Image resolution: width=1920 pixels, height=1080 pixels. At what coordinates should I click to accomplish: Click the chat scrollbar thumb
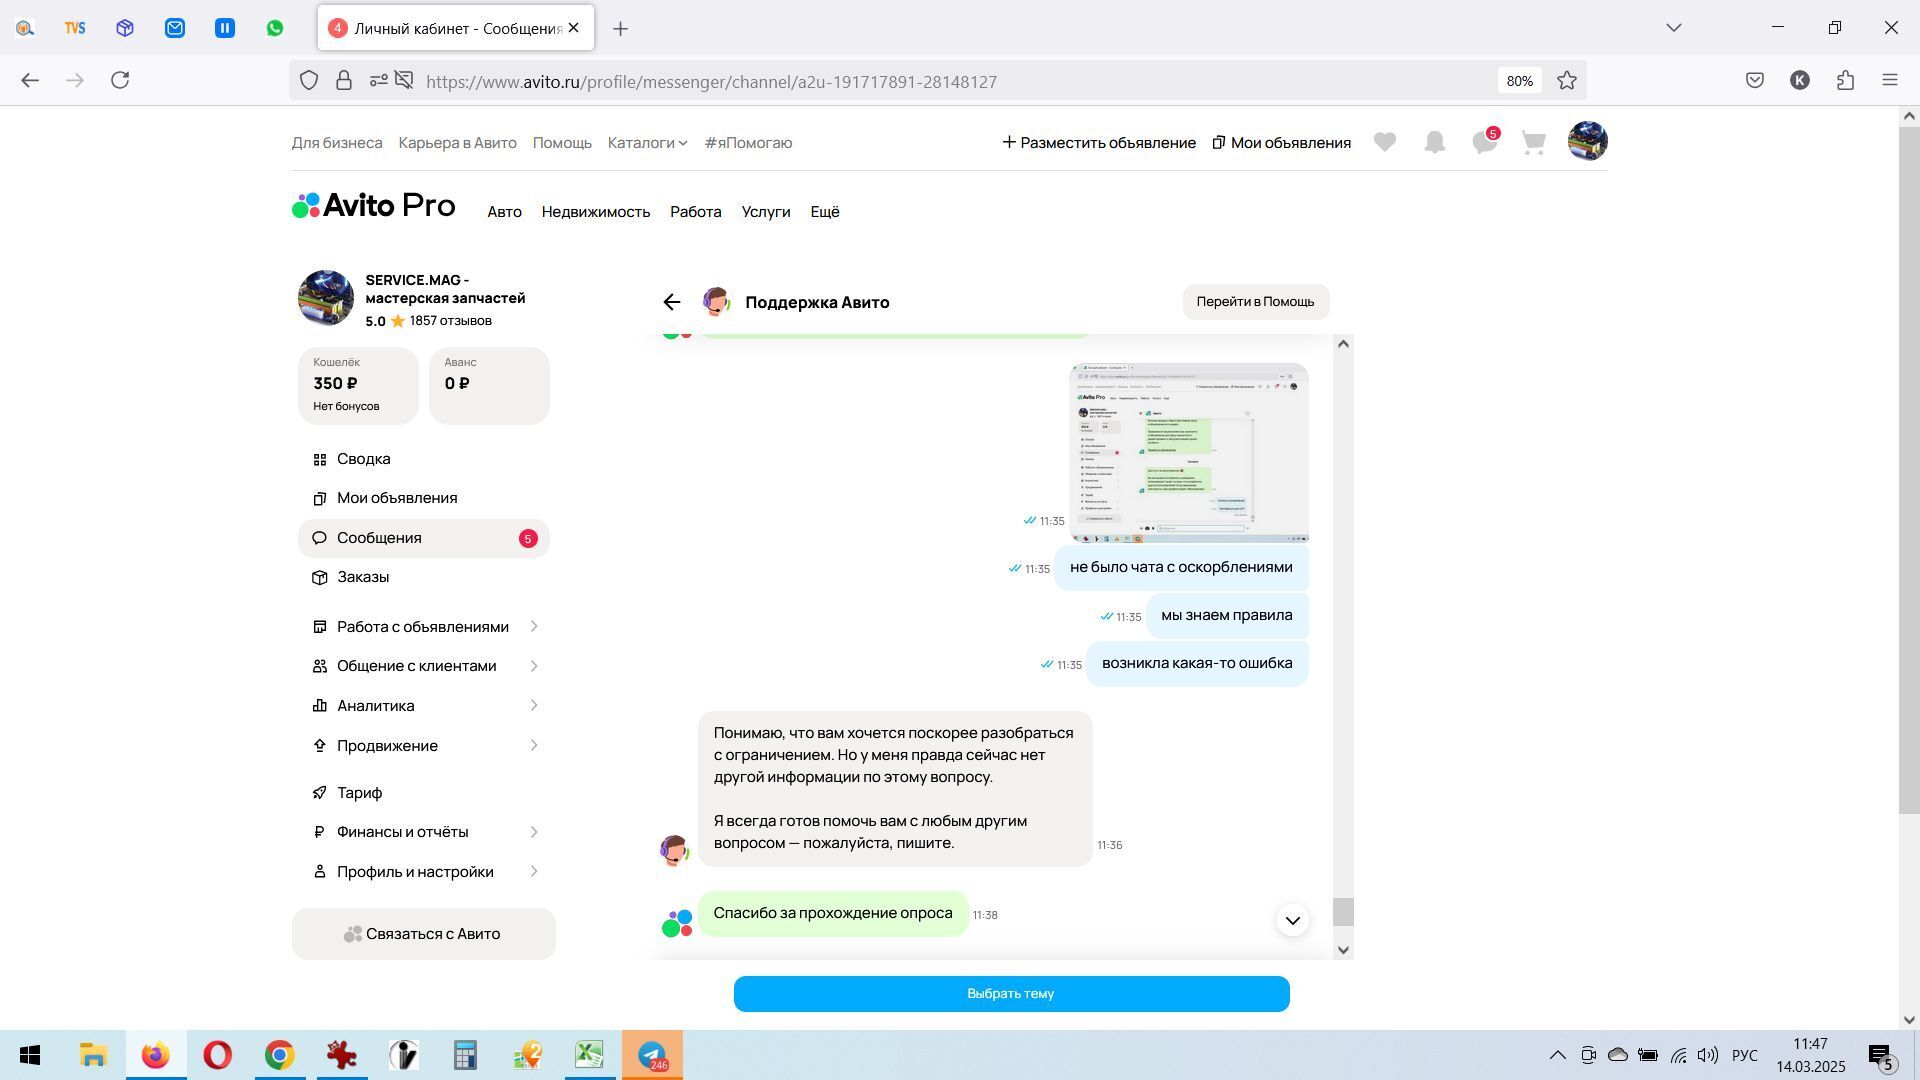[x=1344, y=912]
